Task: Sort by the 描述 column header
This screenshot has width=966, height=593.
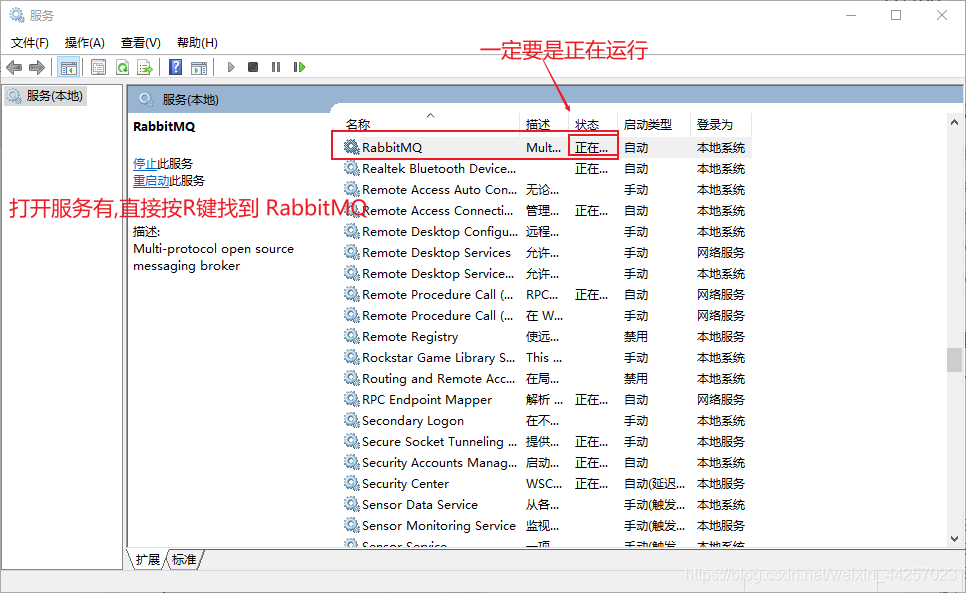Action: point(544,124)
